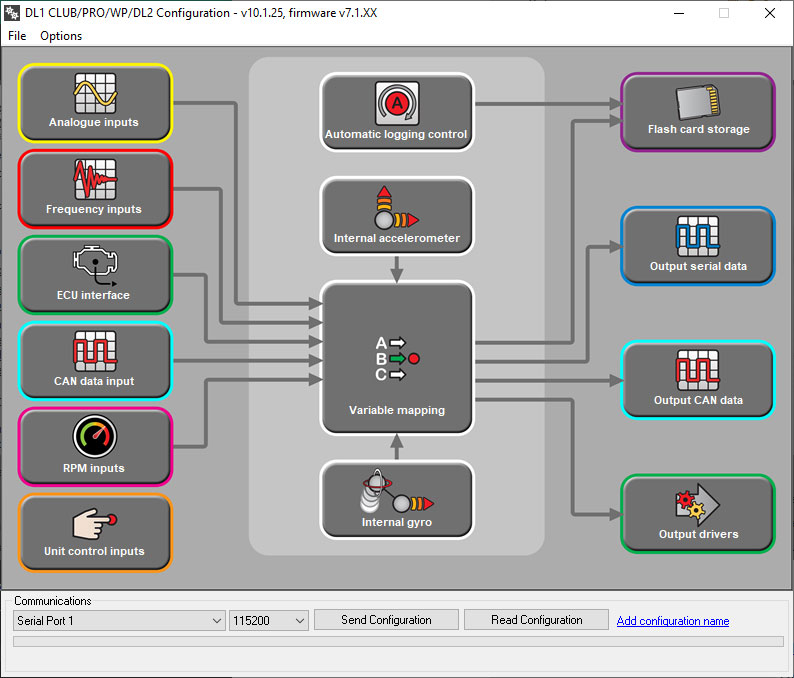Open the CAN data input block
This screenshot has width=794, height=678.
[95, 361]
